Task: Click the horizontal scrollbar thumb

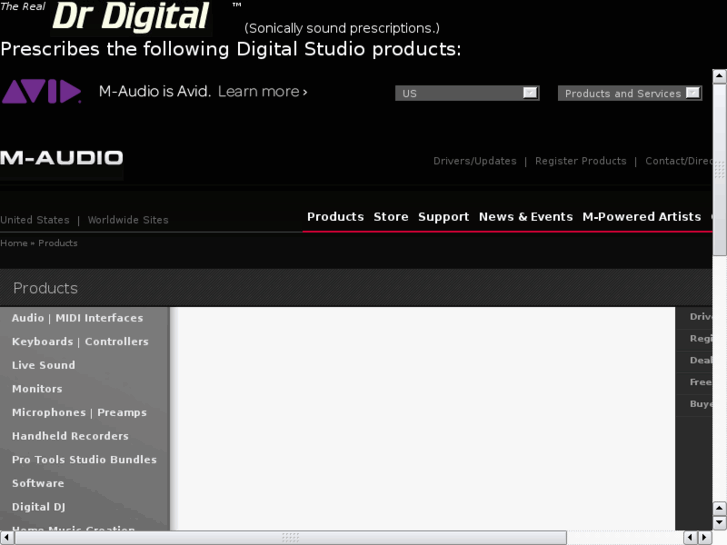Action: click(x=290, y=538)
